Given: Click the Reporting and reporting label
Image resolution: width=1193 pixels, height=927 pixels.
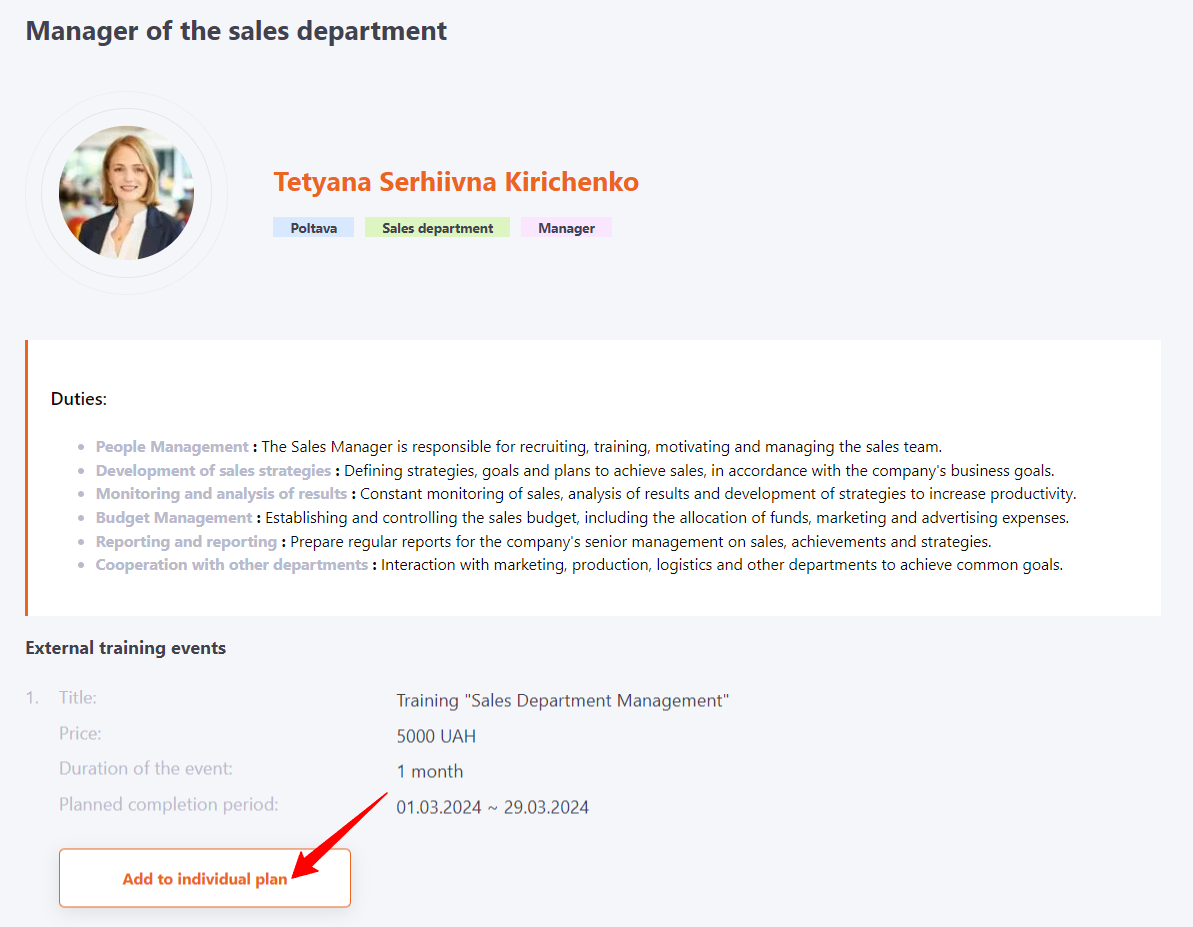Looking at the screenshot, I should 186,541.
